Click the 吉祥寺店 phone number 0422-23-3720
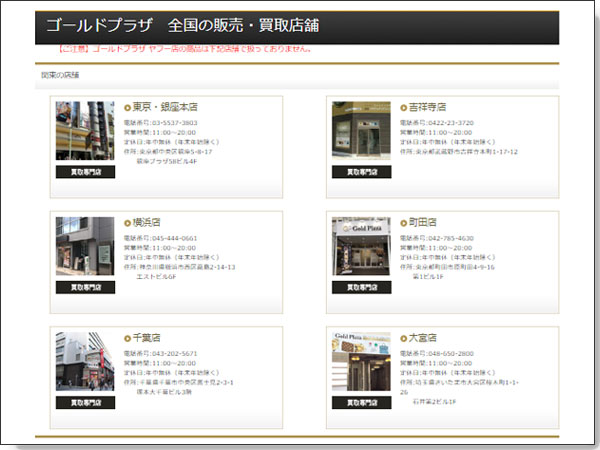Viewport: 600px width, 450px height. pyautogui.click(x=451, y=123)
